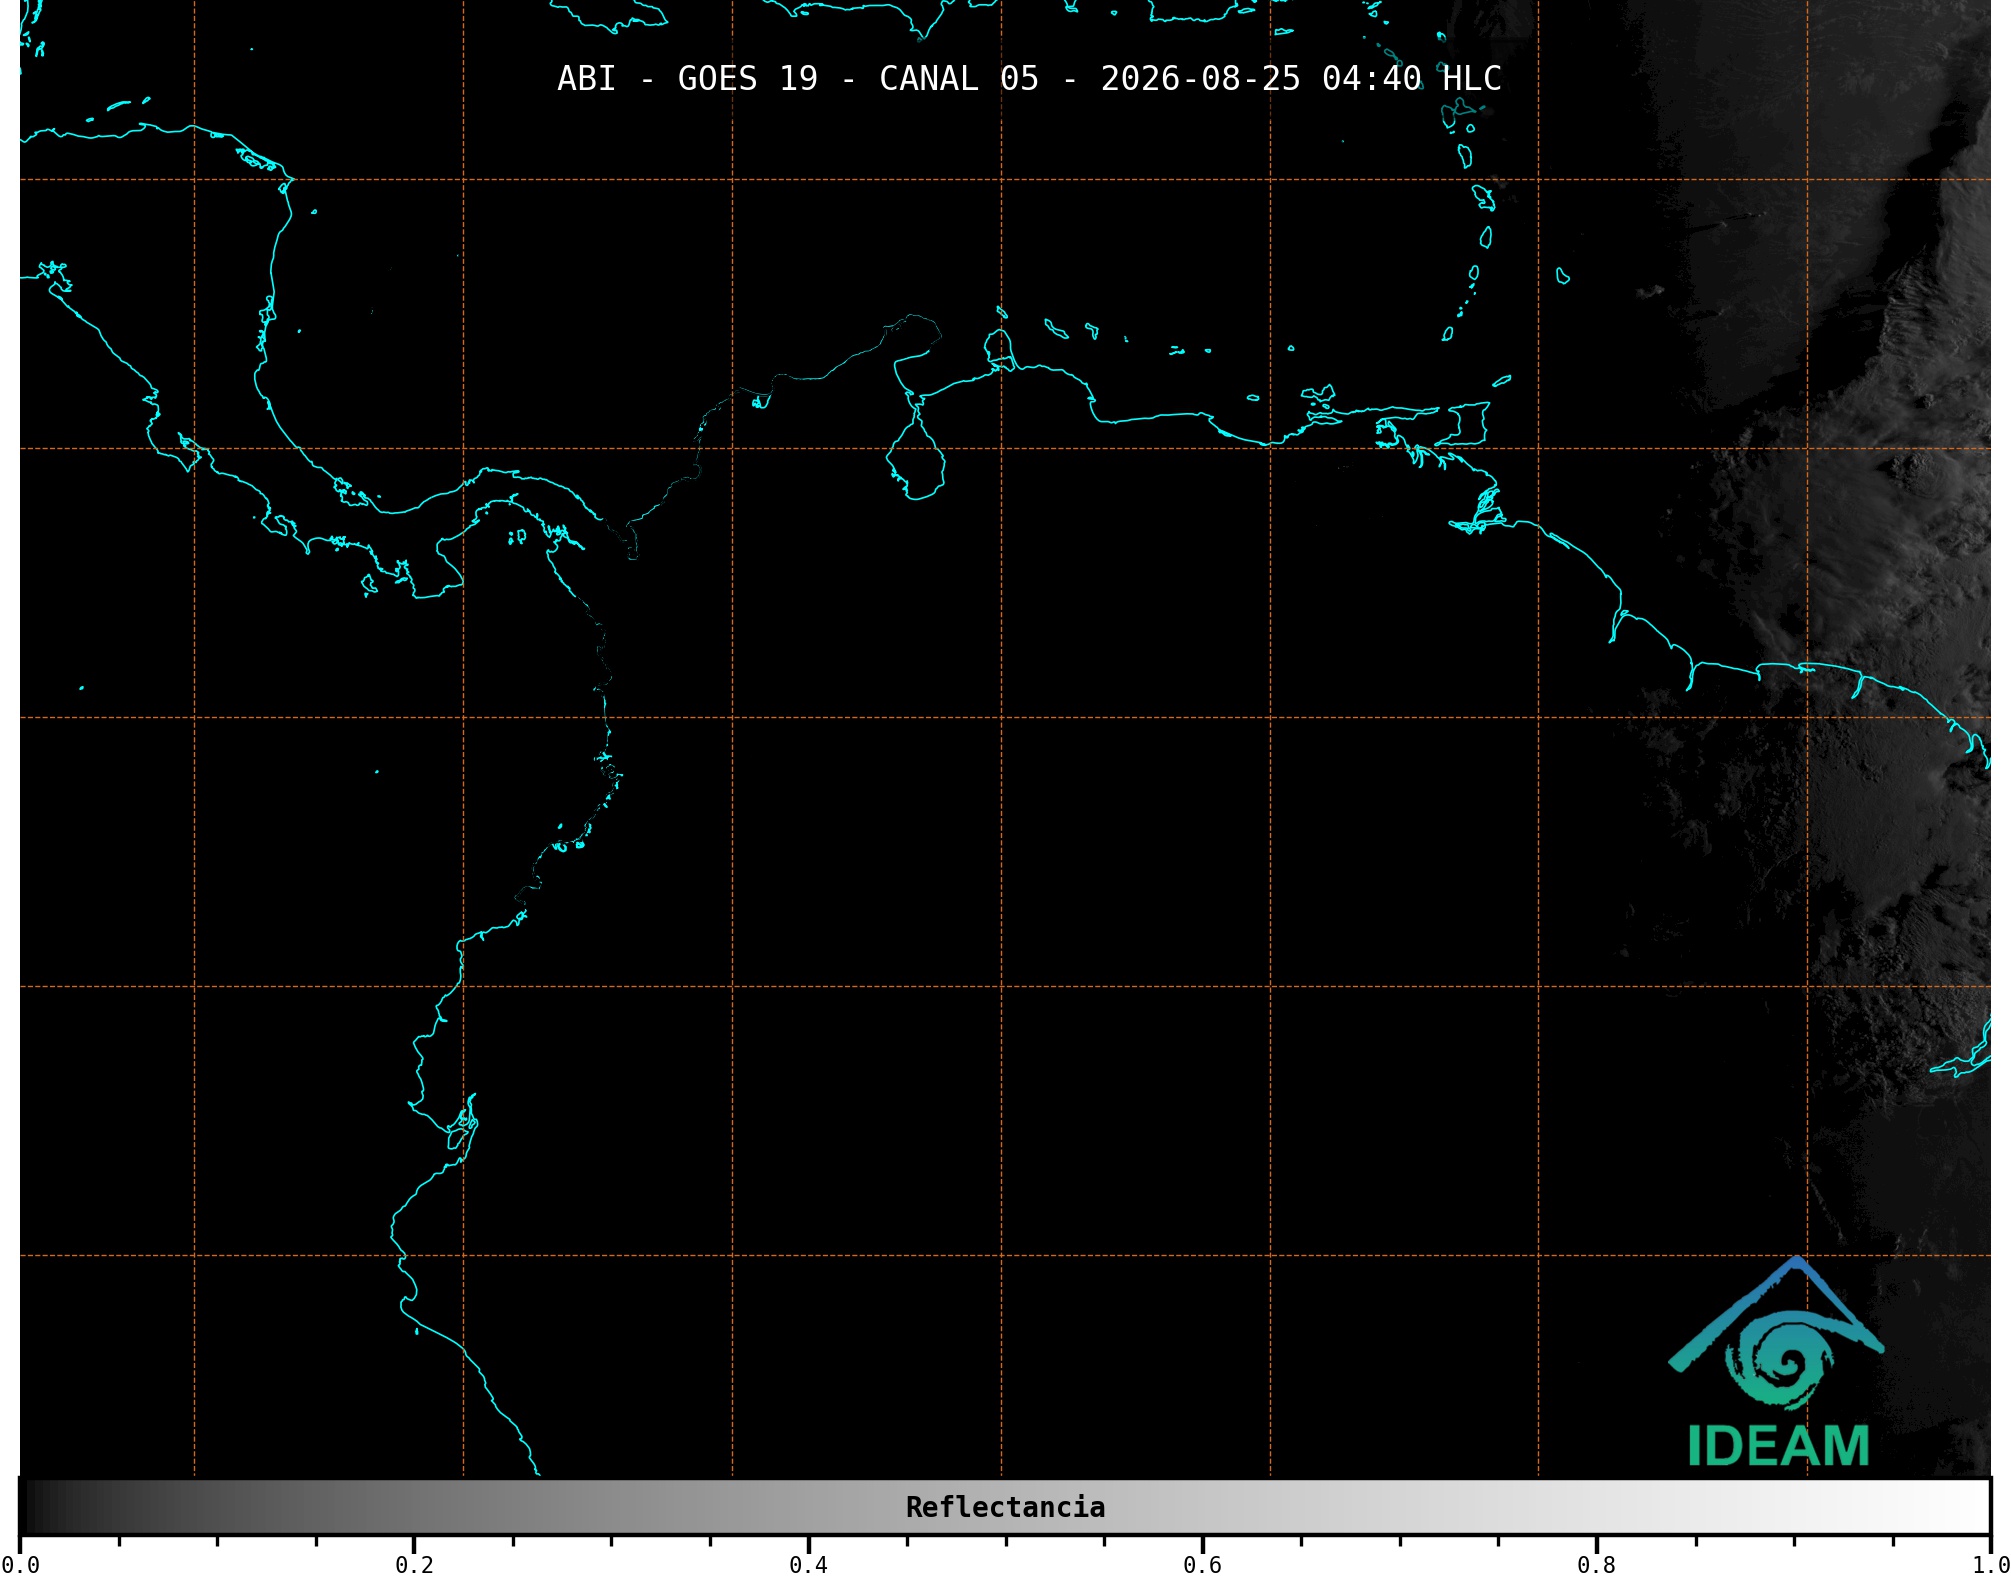This screenshot has height=1577, width=2011.
Task: Click the reflectance grayscale colorbar
Action: [x=1005, y=1506]
